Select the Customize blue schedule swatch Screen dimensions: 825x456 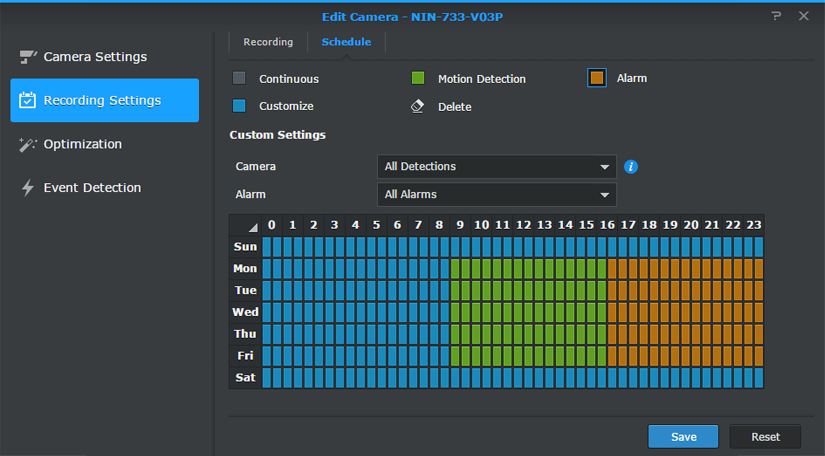point(239,106)
